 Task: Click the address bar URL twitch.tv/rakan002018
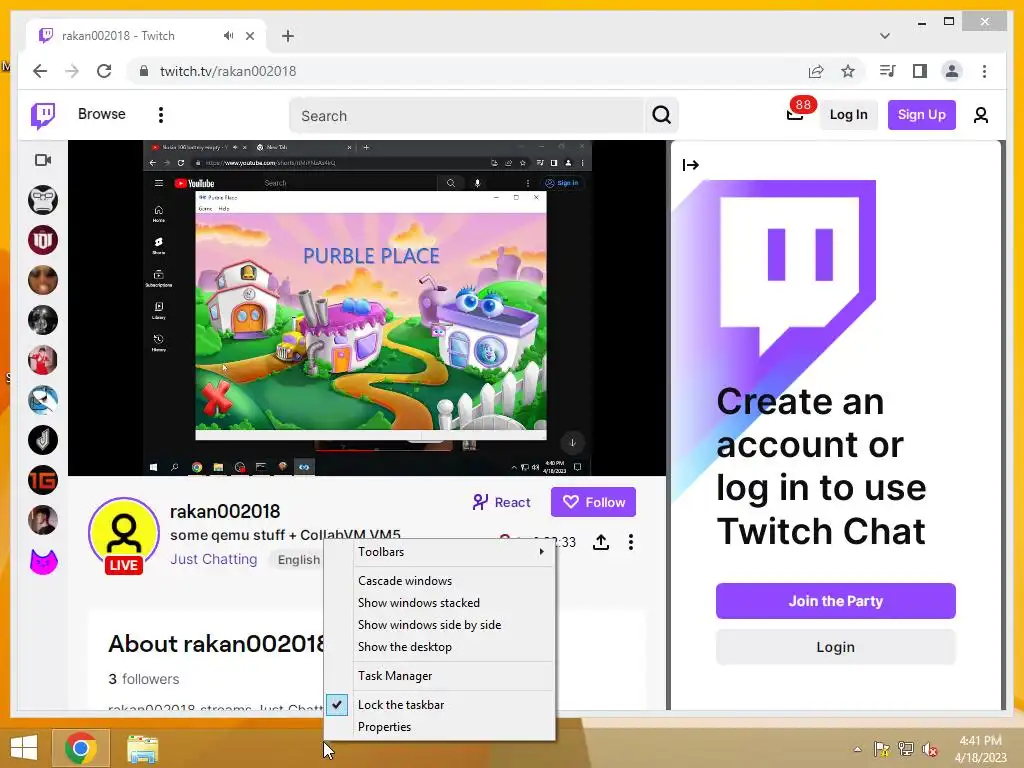pos(228,71)
